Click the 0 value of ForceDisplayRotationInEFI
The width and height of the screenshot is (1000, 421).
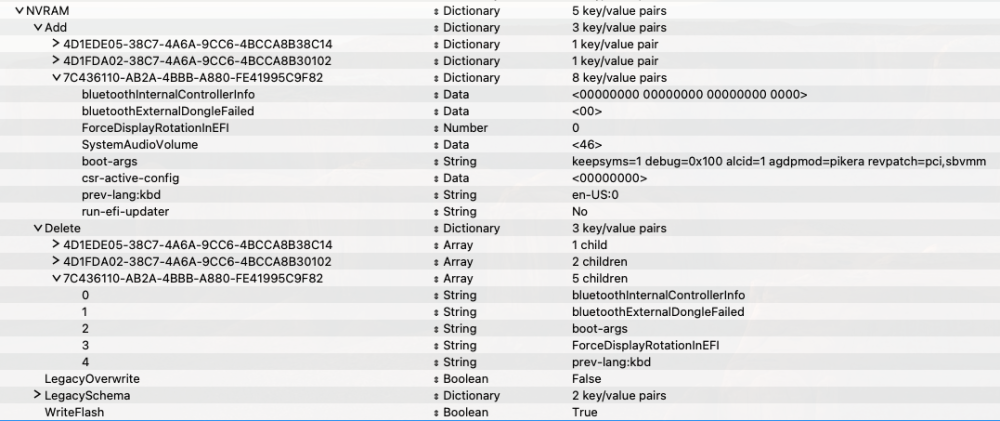click(x=576, y=128)
